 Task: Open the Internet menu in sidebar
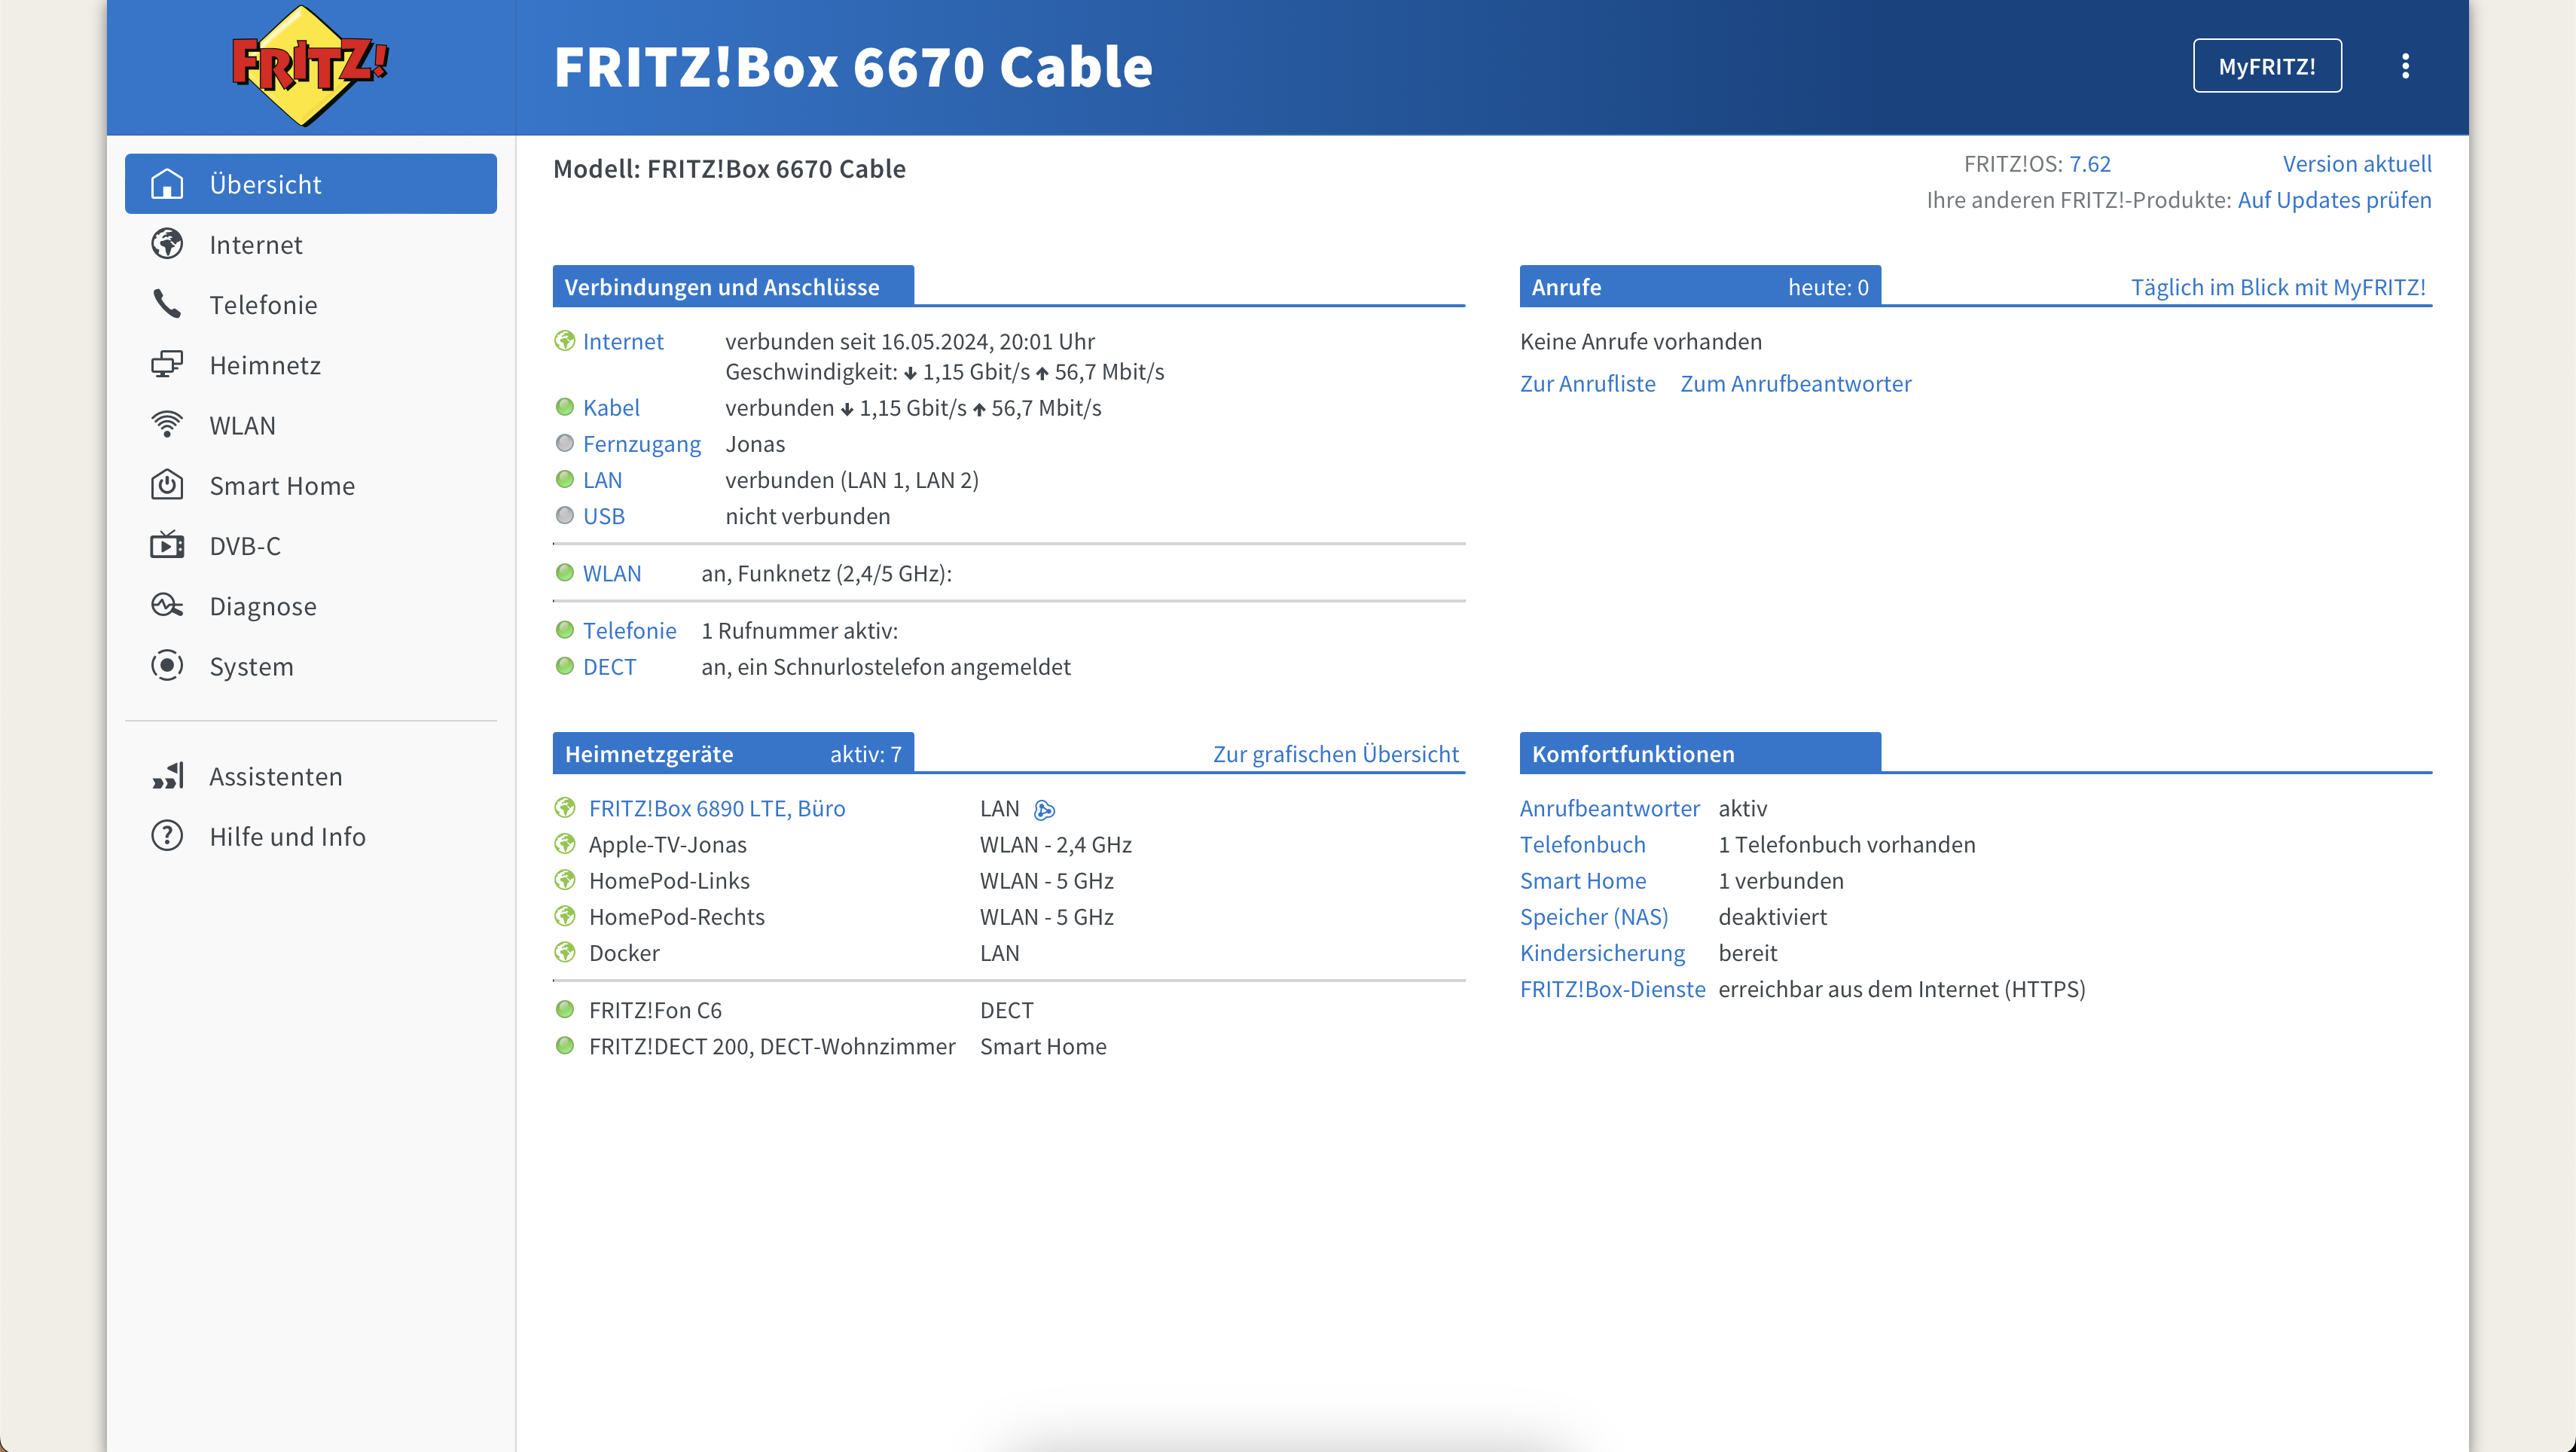311,244
